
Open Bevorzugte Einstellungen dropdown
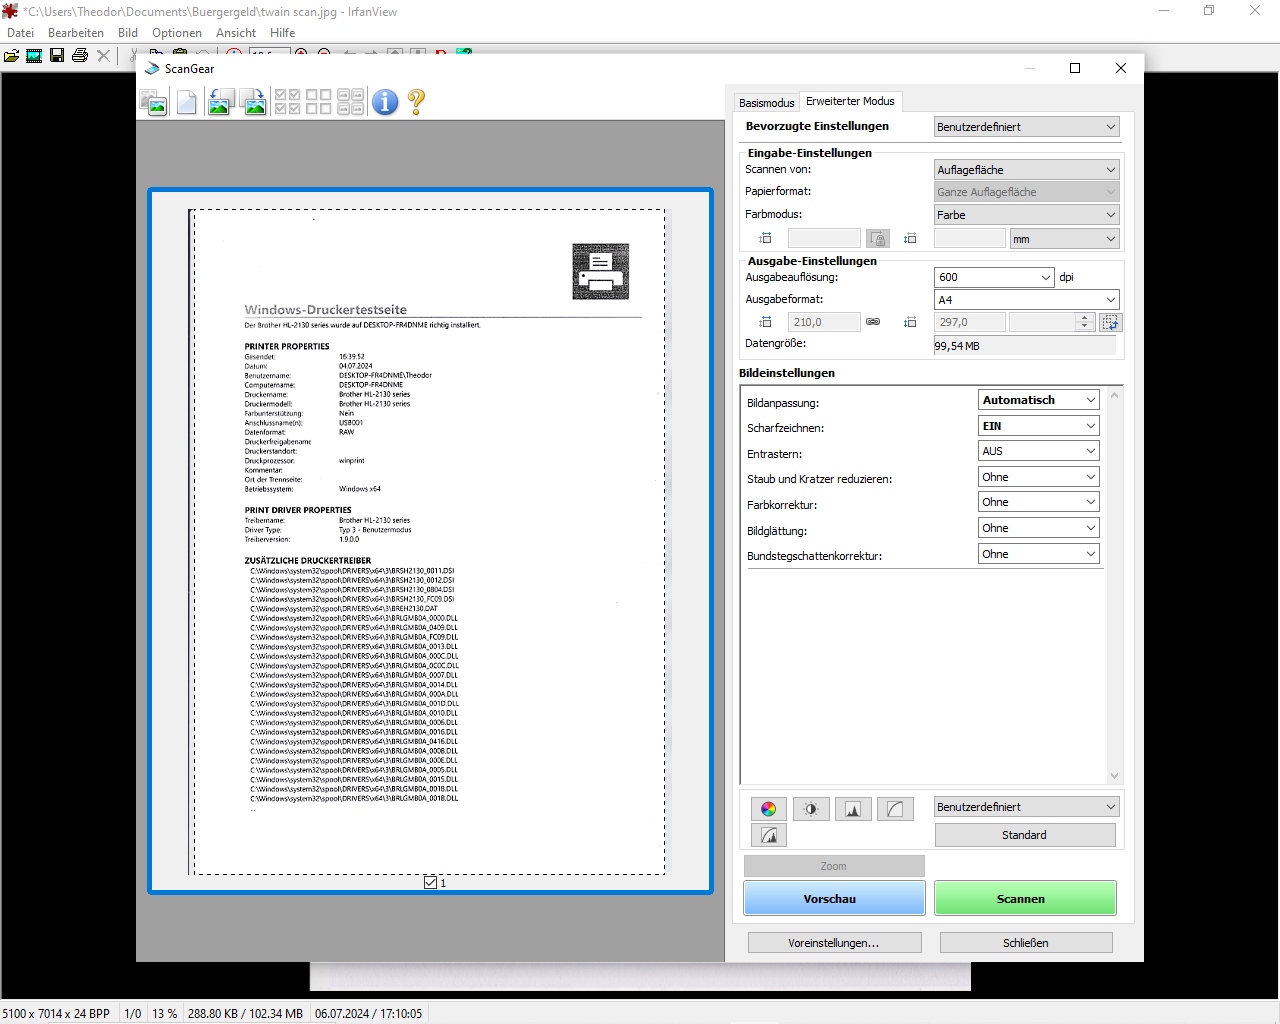(1026, 127)
